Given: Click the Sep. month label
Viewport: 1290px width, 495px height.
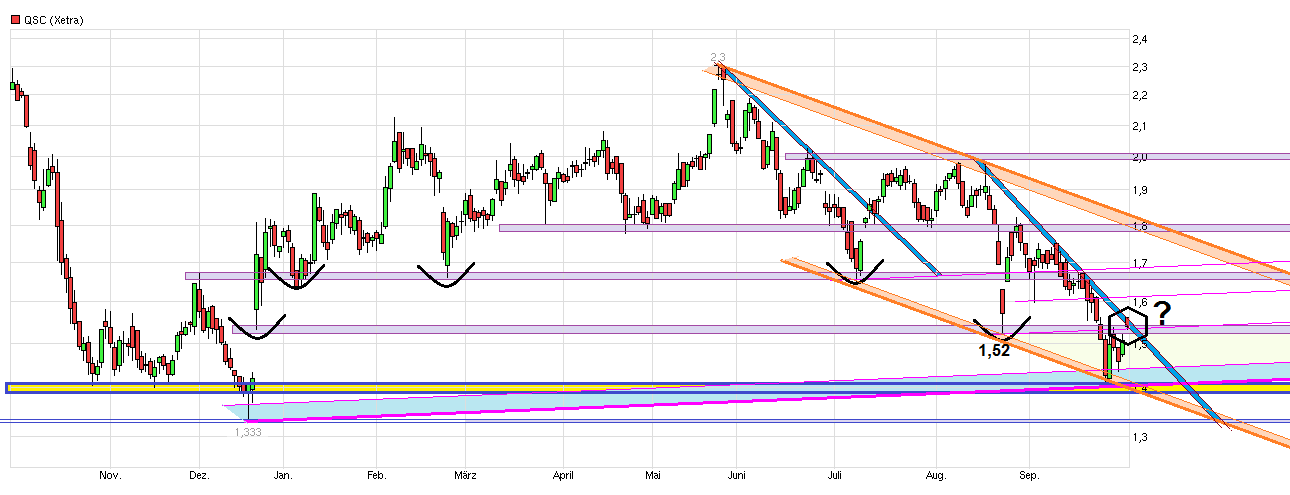Looking at the screenshot, I should click(1030, 477).
